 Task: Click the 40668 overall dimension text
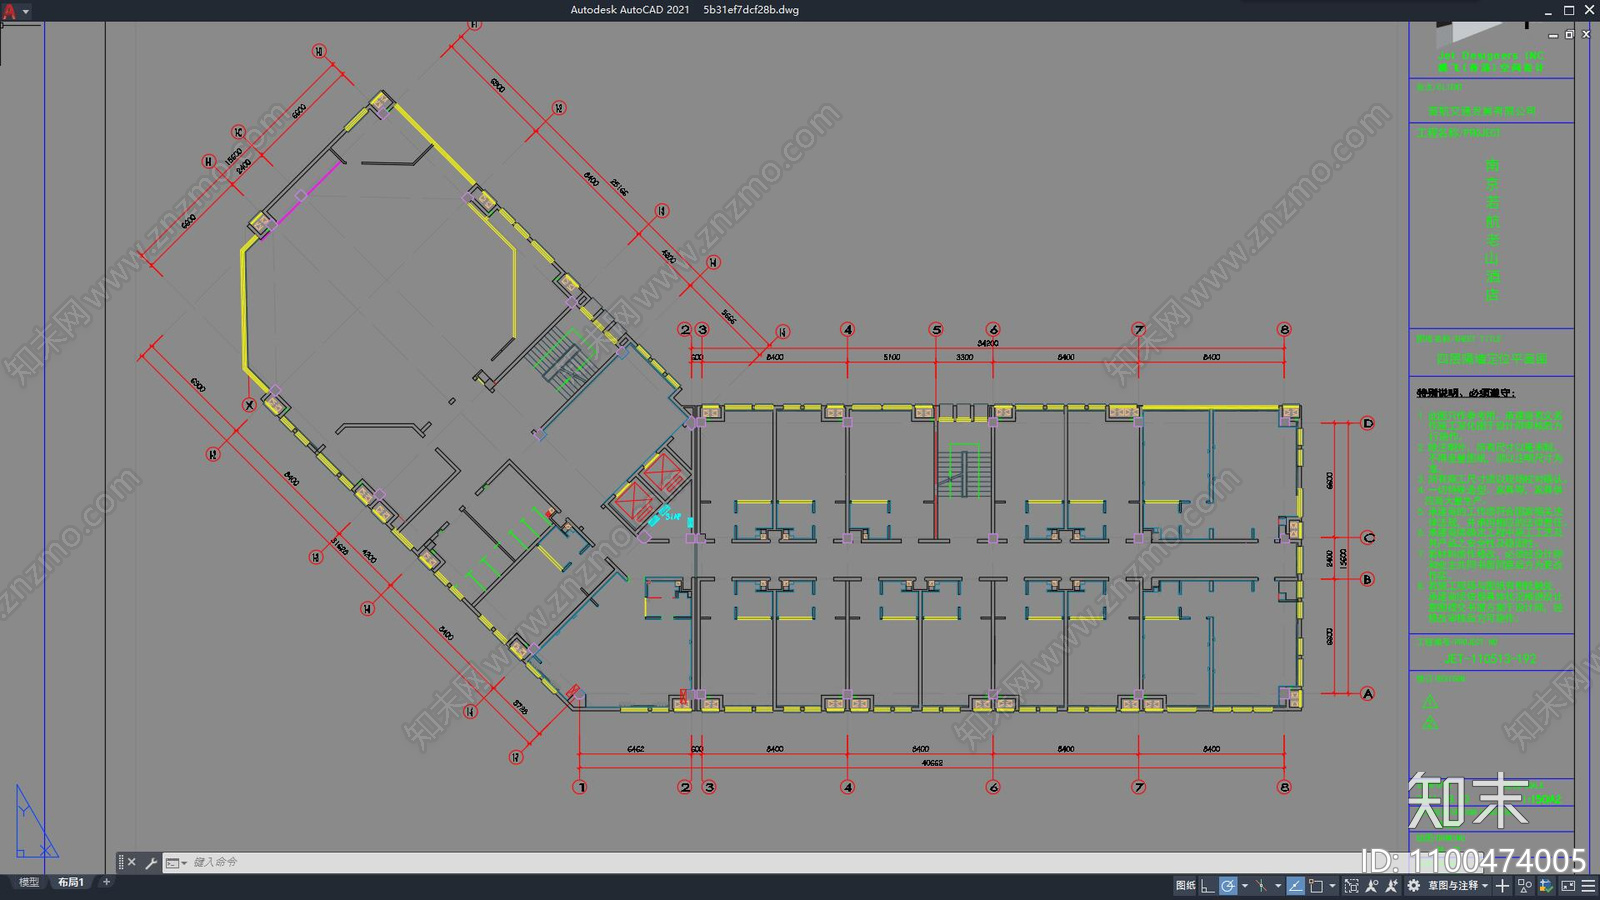(932, 763)
